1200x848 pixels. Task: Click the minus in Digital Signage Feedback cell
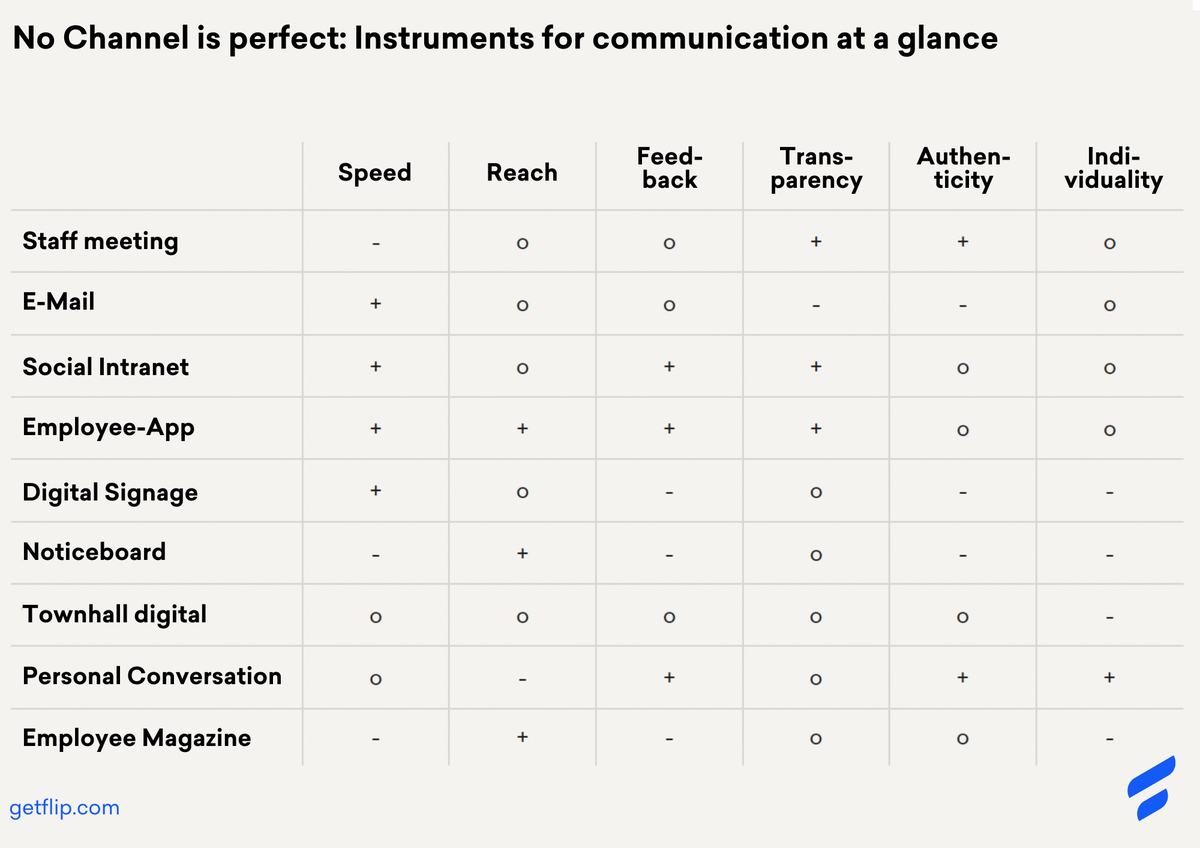[x=669, y=493]
